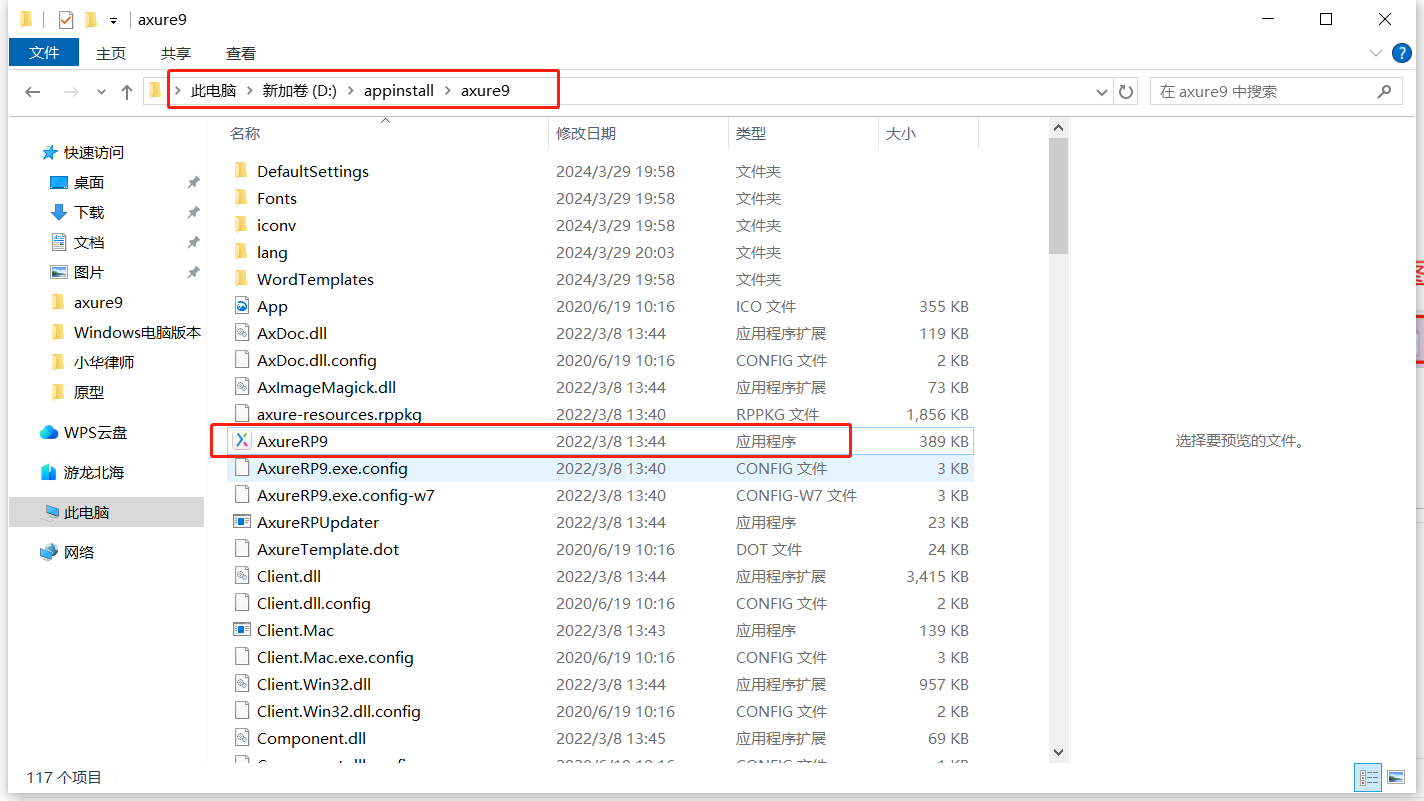The width and height of the screenshot is (1424, 801).
Task: Open the Quick Access Toolbar customize dropdown
Action: coord(113,20)
